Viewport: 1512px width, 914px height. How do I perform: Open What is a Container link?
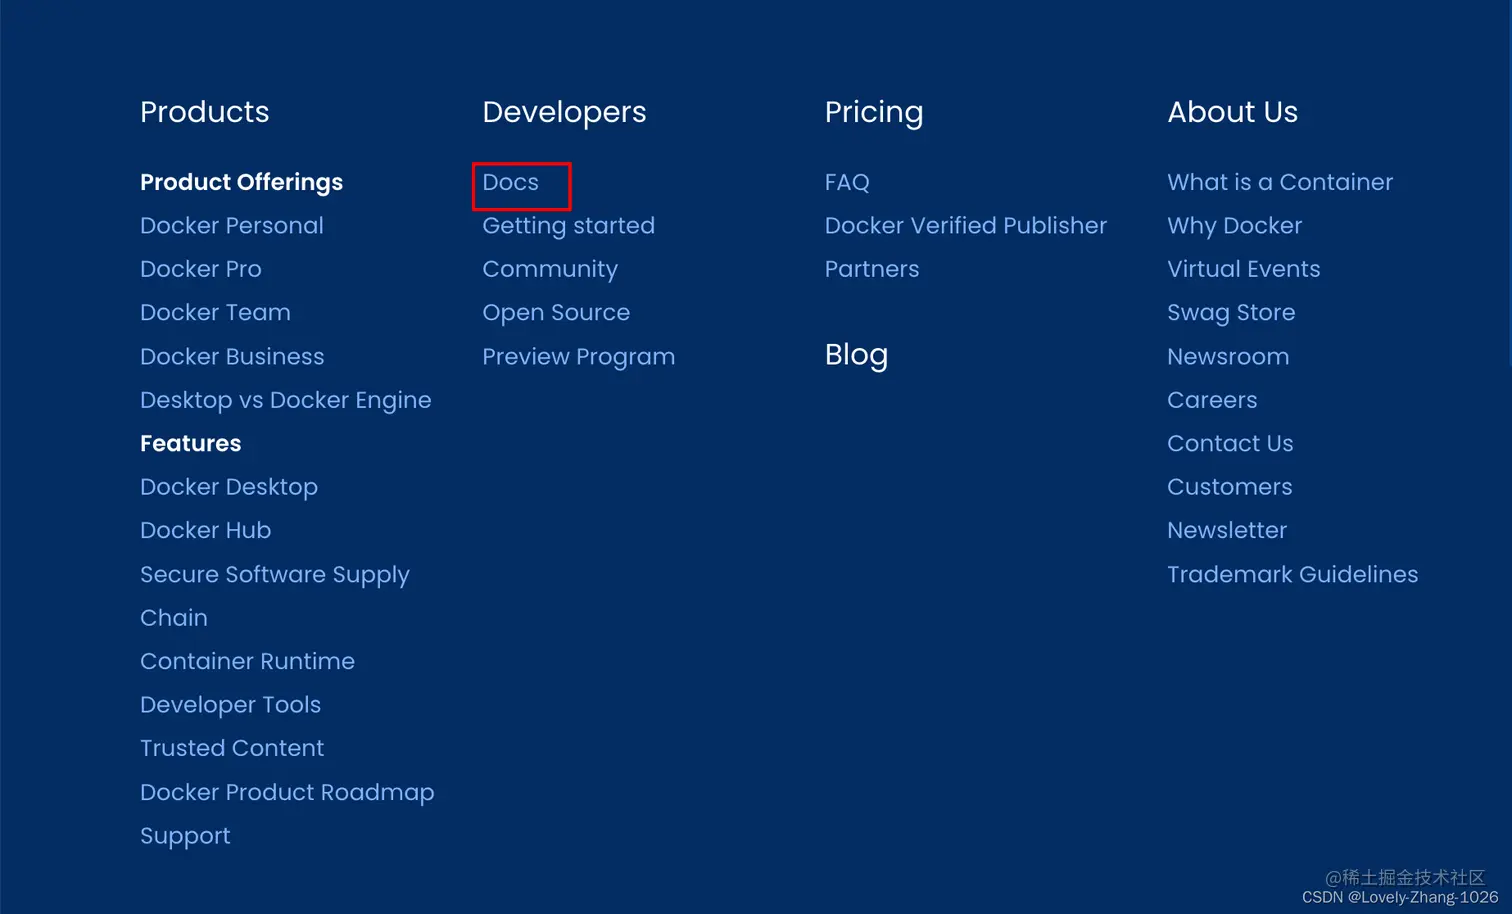tap(1280, 182)
